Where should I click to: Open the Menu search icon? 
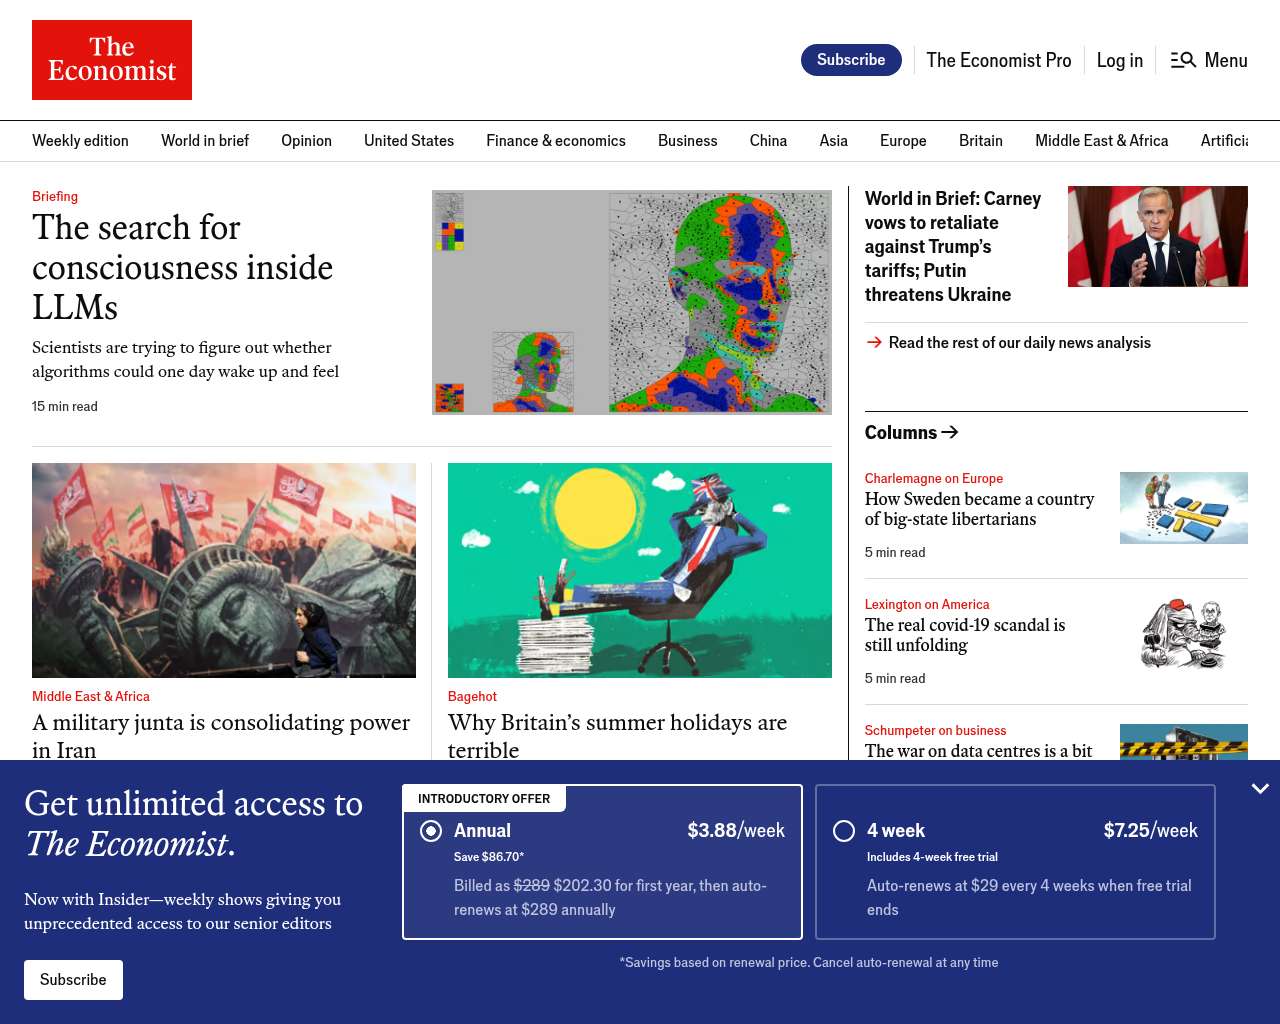[1183, 60]
